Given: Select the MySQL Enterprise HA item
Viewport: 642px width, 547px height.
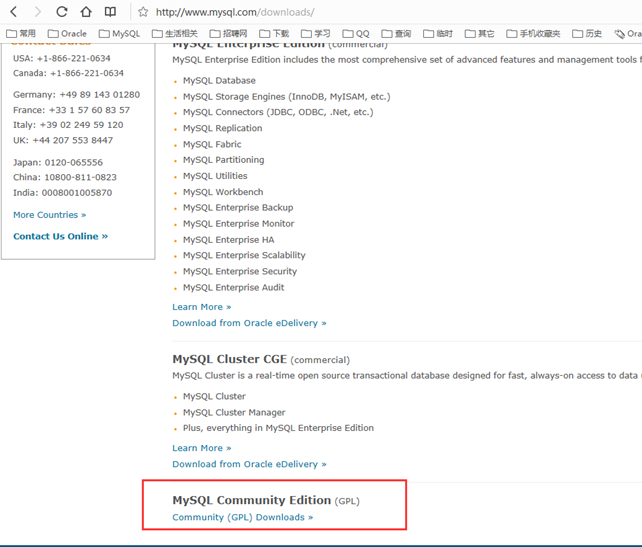Looking at the screenshot, I should coord(228,240).
